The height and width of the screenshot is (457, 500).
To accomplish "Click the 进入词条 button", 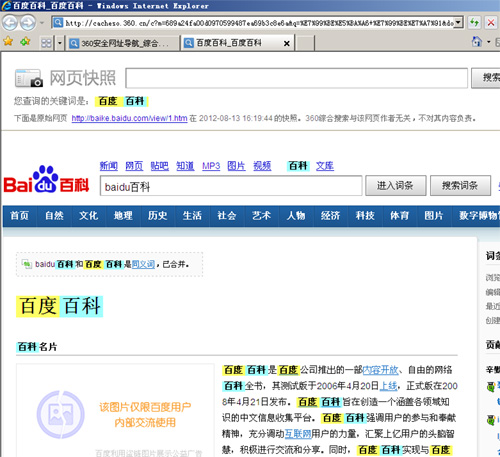I will (395, 186).
